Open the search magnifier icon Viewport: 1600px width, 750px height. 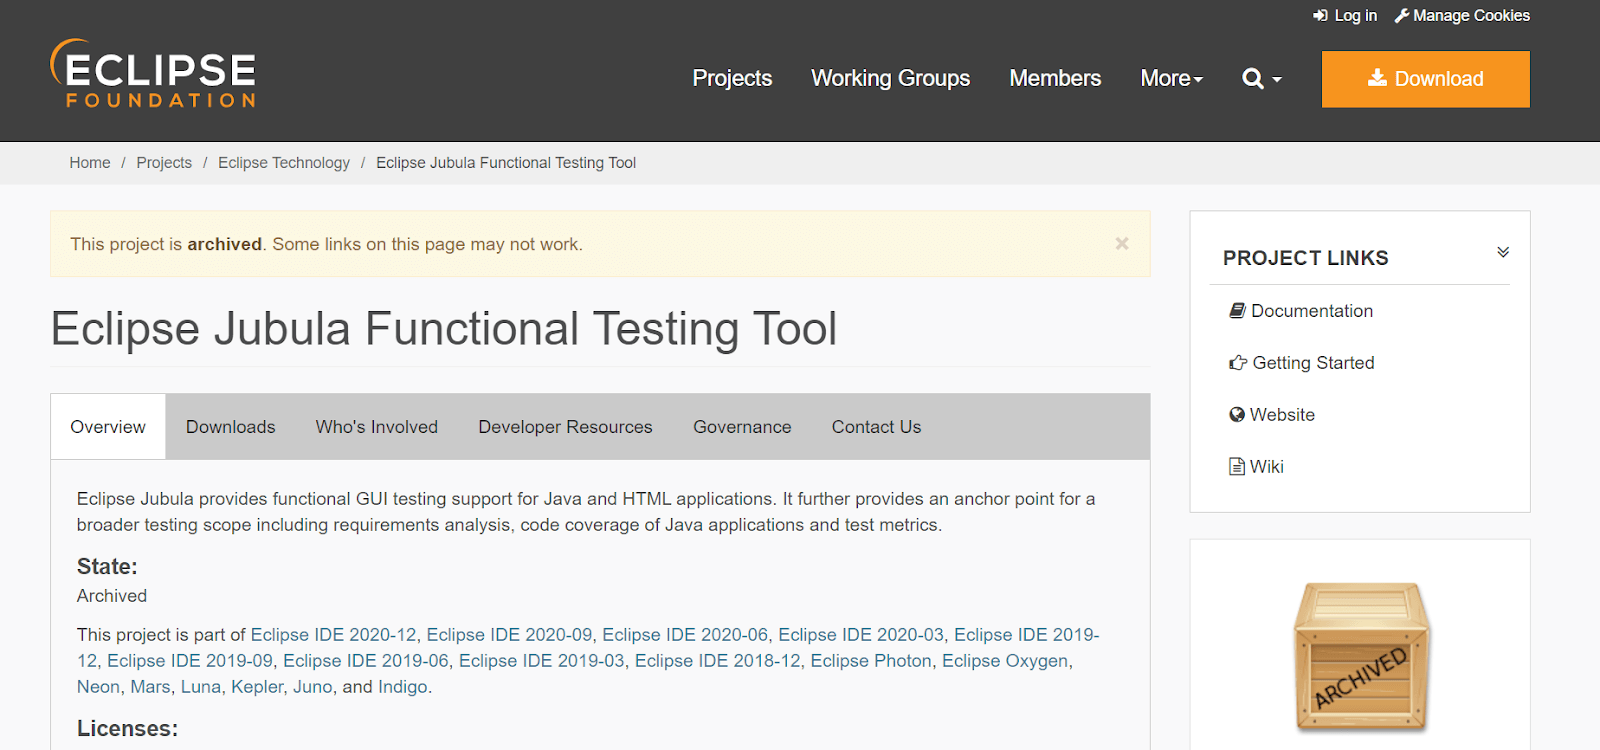click(1252, 78)
